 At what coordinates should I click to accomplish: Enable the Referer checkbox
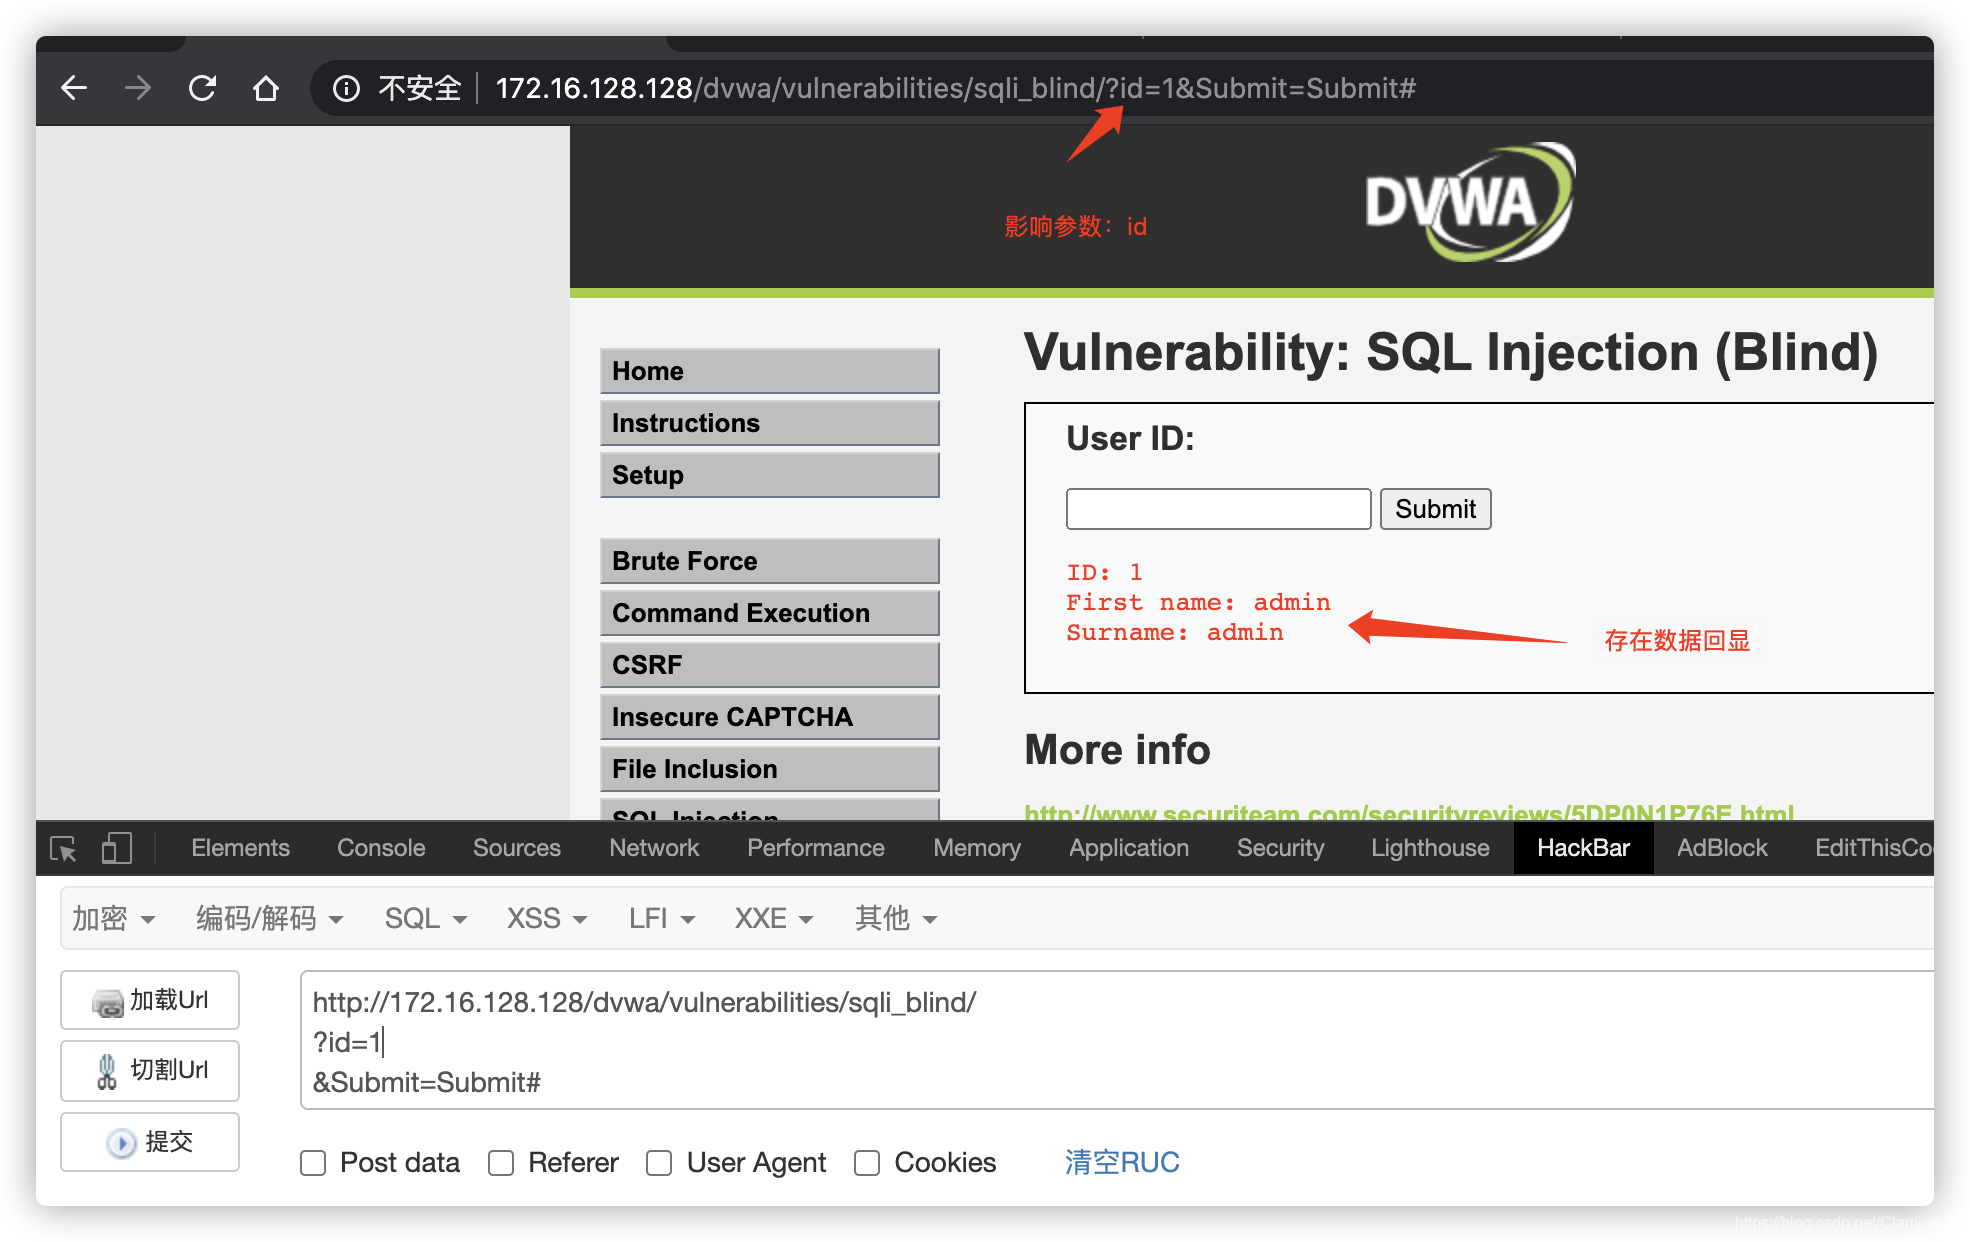[501, 1163]
